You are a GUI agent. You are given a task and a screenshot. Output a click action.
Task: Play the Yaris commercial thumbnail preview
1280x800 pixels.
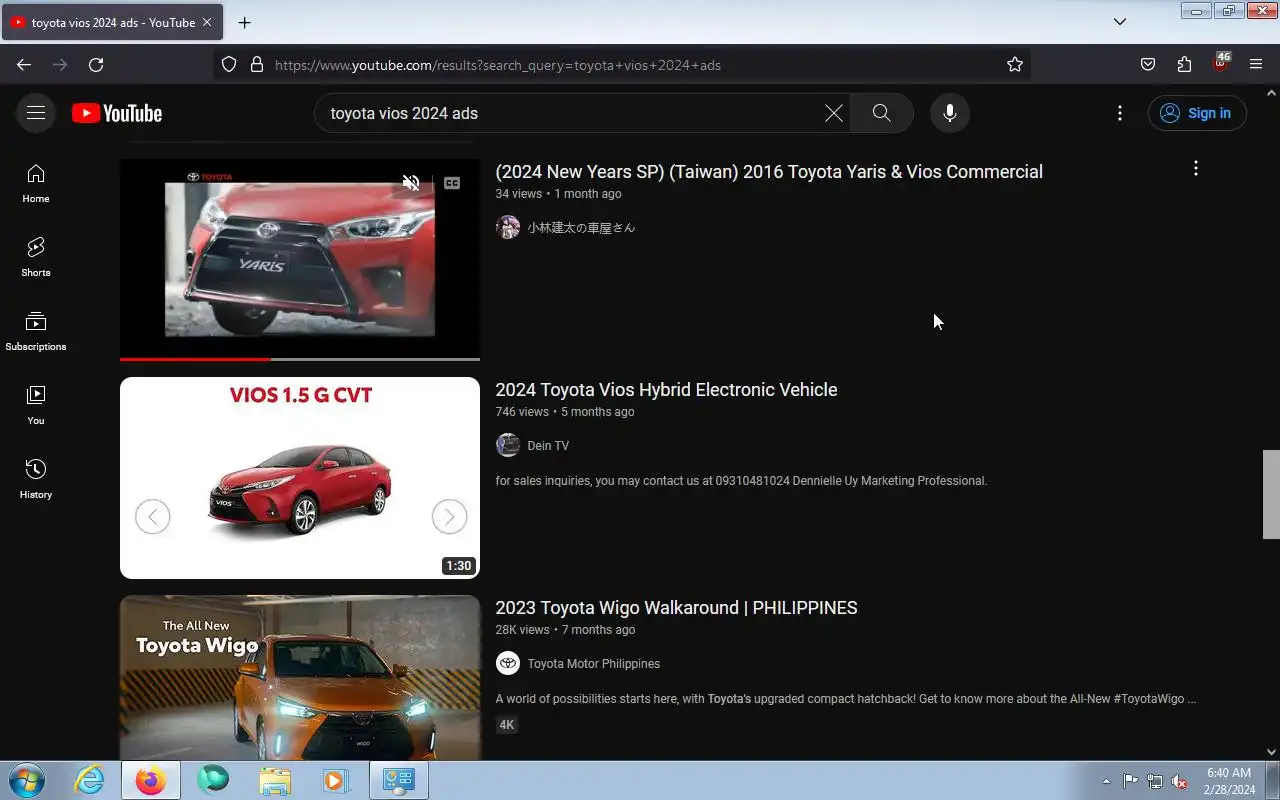click(x=300, y=258)
